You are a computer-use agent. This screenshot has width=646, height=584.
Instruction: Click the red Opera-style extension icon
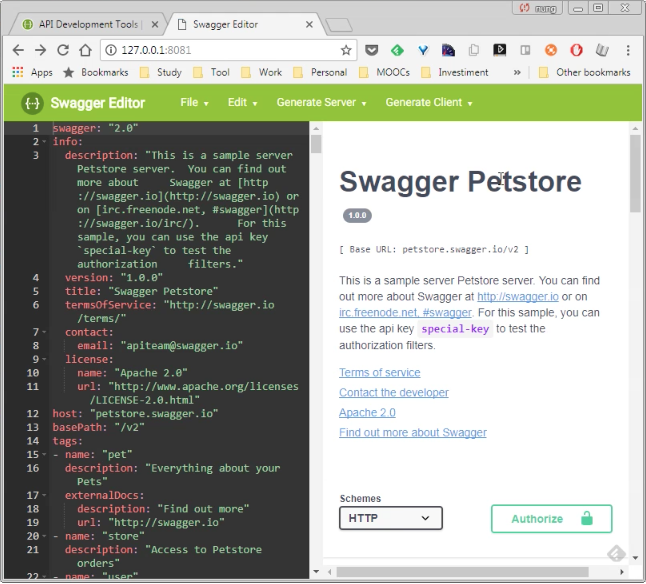click(x=576, y=50)
